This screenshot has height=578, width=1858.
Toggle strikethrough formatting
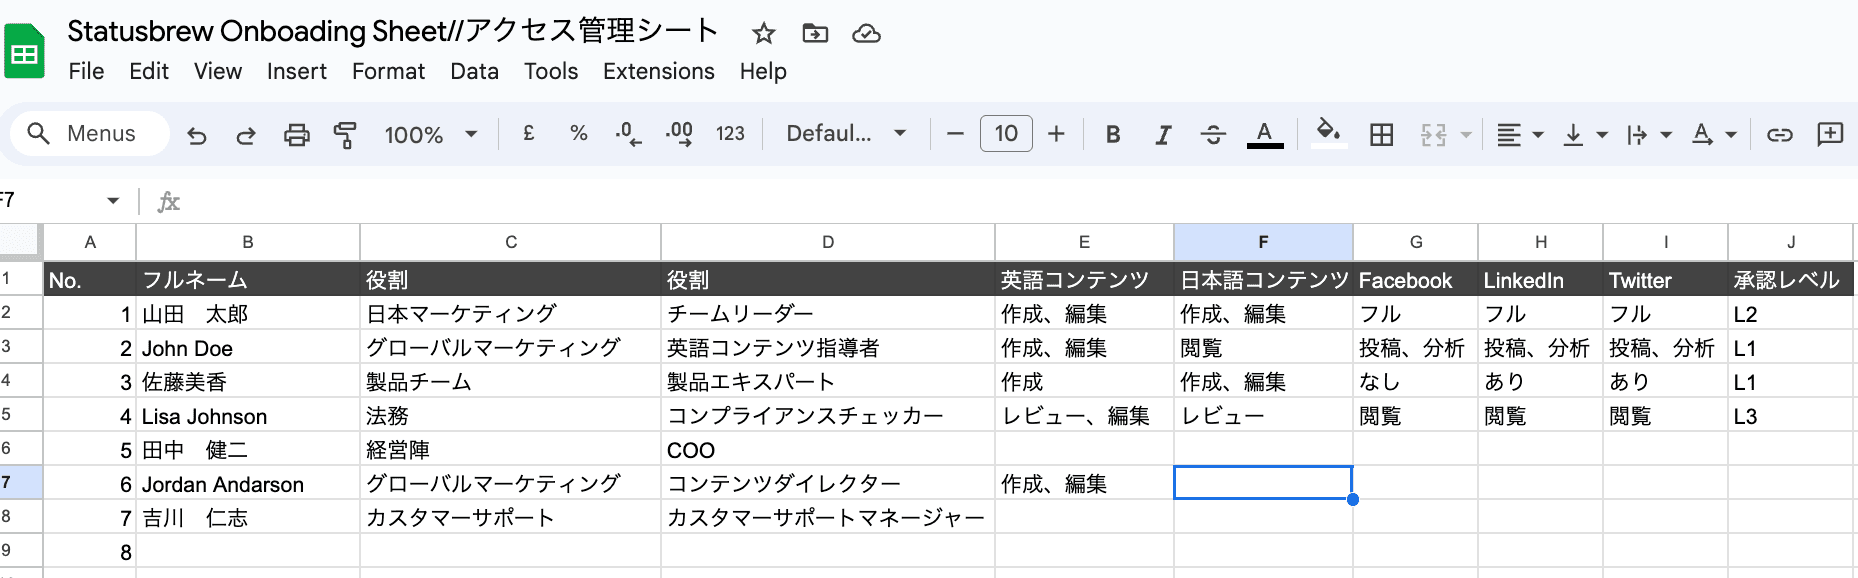(1213, 135)
